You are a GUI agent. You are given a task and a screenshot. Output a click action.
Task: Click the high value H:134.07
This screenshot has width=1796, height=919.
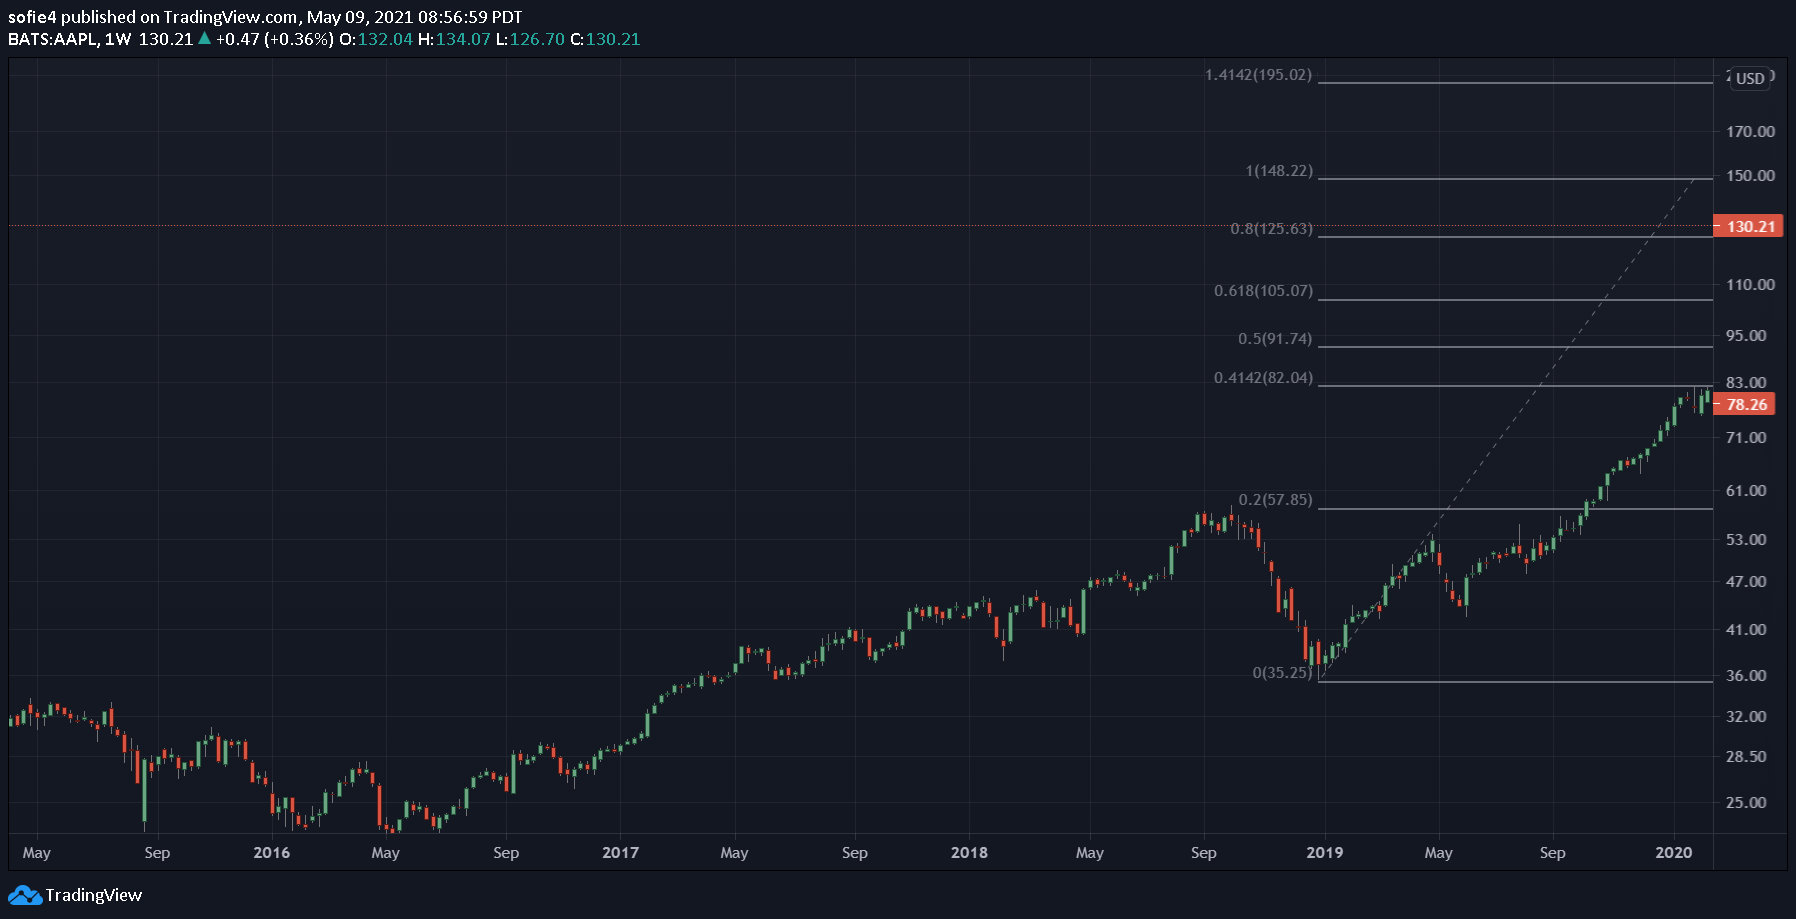point(454,39)
